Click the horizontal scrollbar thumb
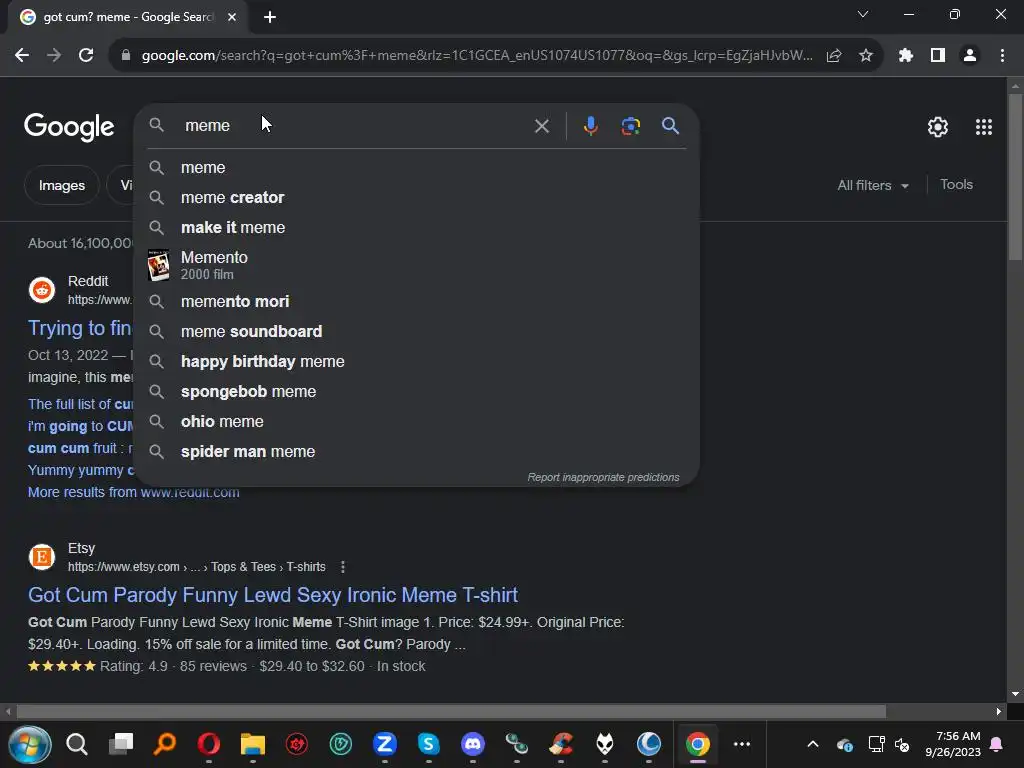The height and width of the screenshot is (768, 1024). pyautogui.click(x=451, y=711)
